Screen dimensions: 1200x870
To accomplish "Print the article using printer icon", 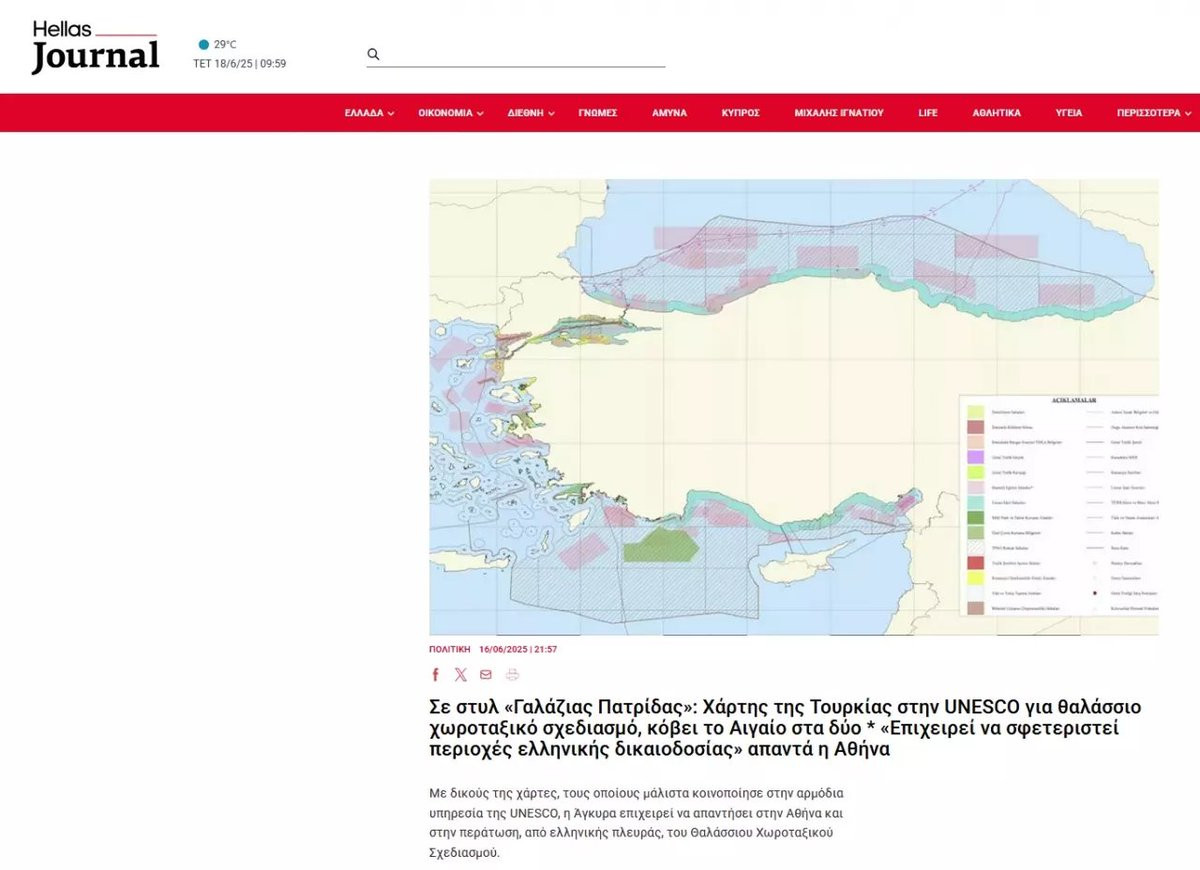I will [x=512, y=675].
